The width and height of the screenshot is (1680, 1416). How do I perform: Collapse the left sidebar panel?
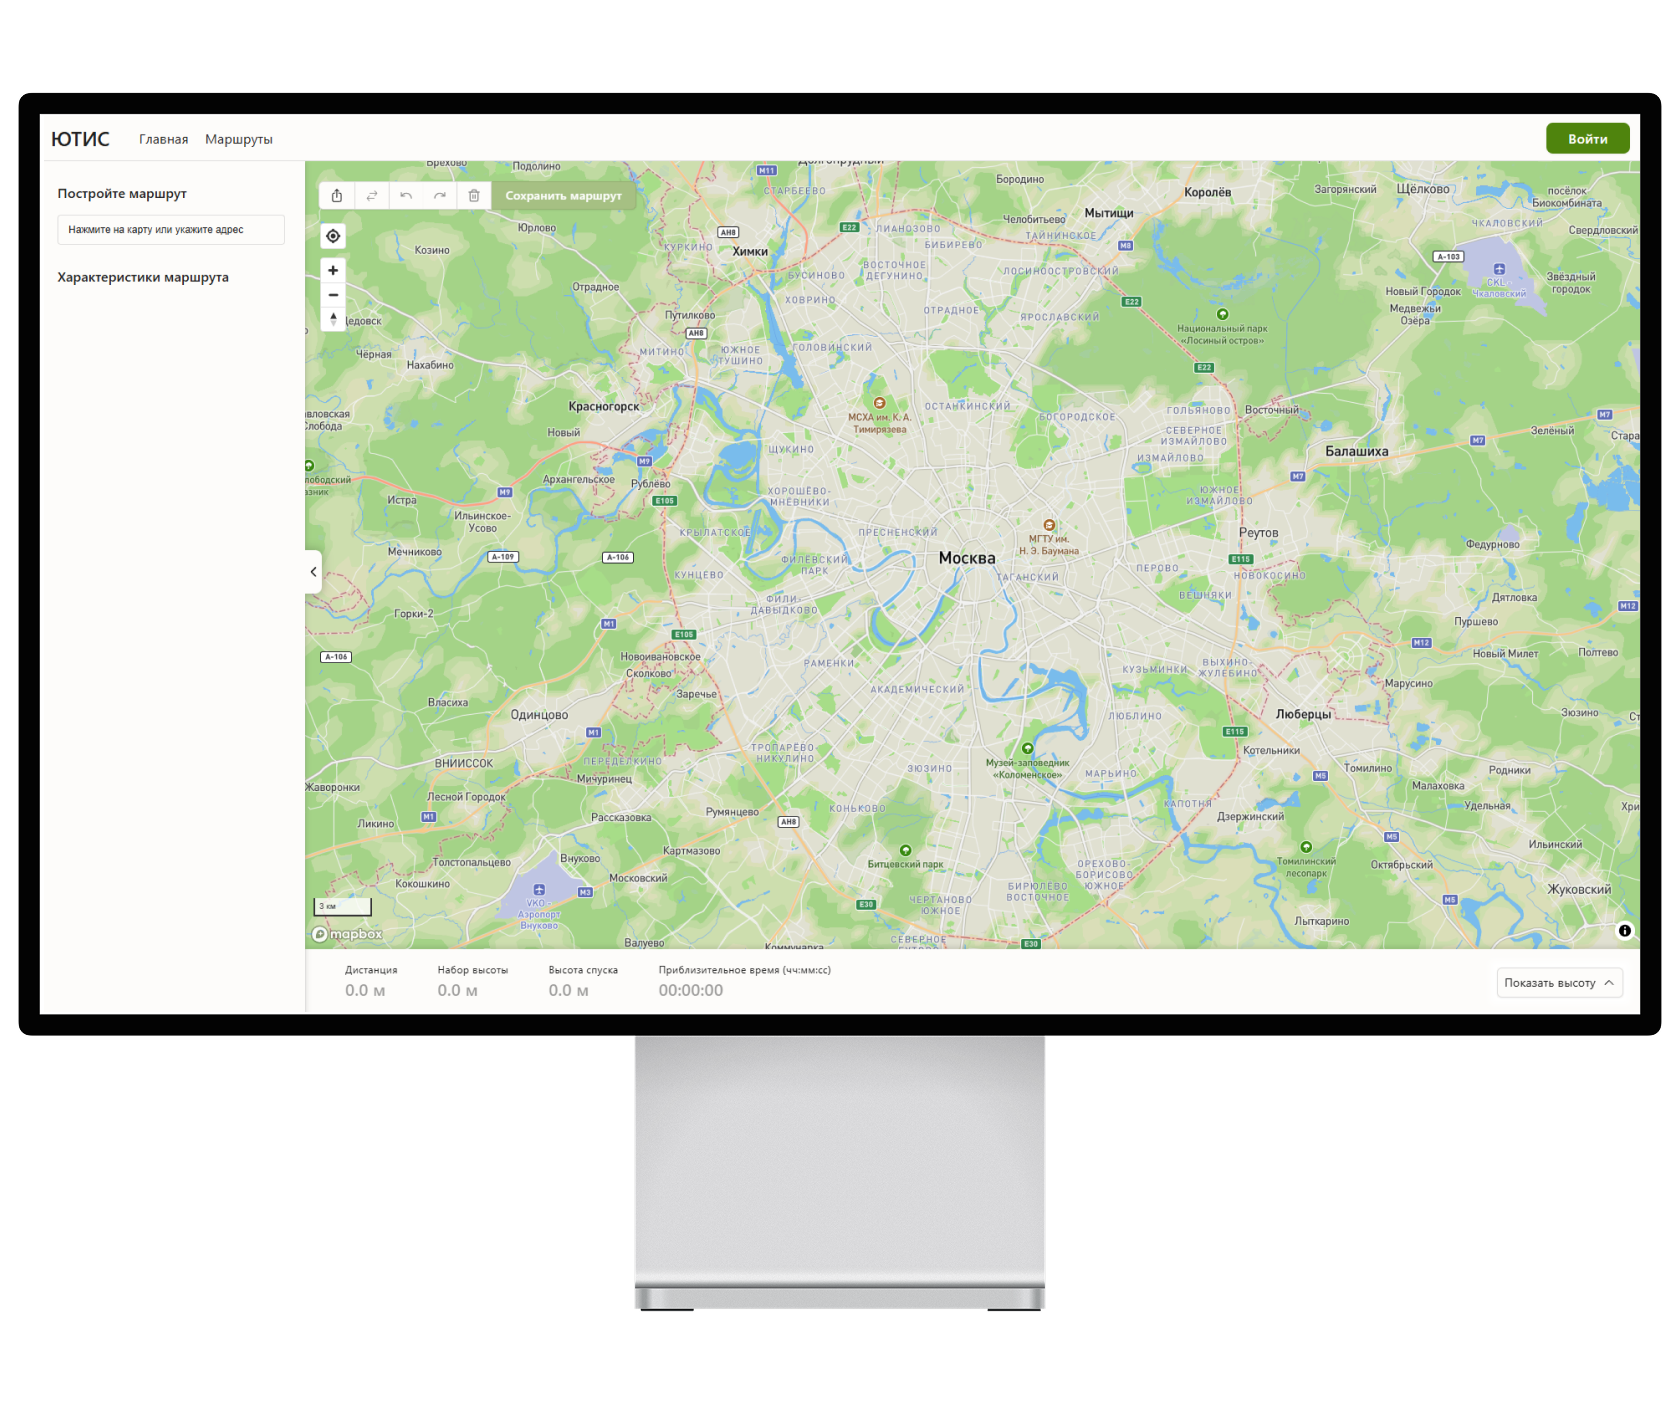pos(313,572)
